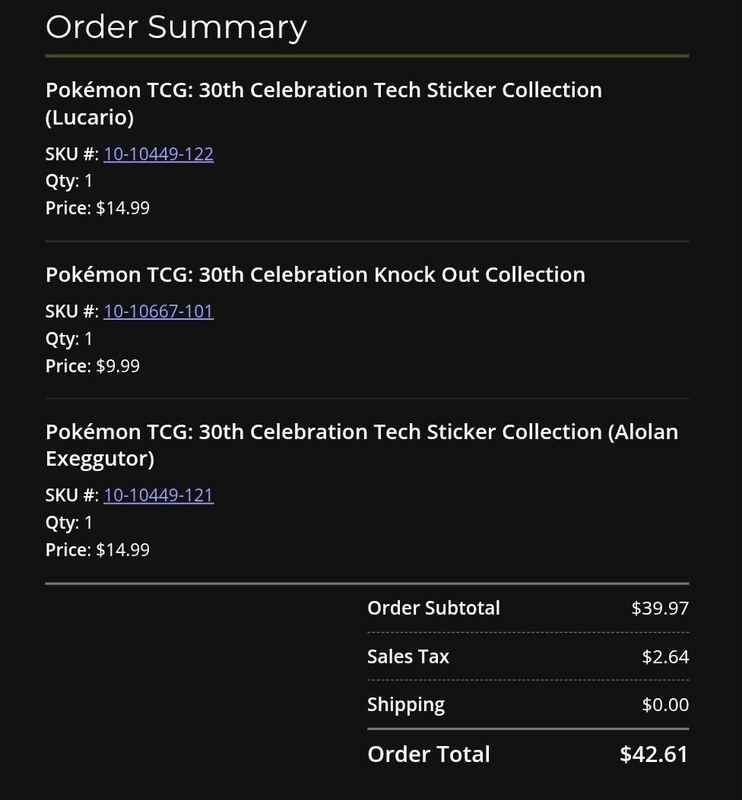Image resolution: width=742 pixels, height=800 pixels.
Task: Select the Knock Out Collection product title
Action: tap(315, 274)
